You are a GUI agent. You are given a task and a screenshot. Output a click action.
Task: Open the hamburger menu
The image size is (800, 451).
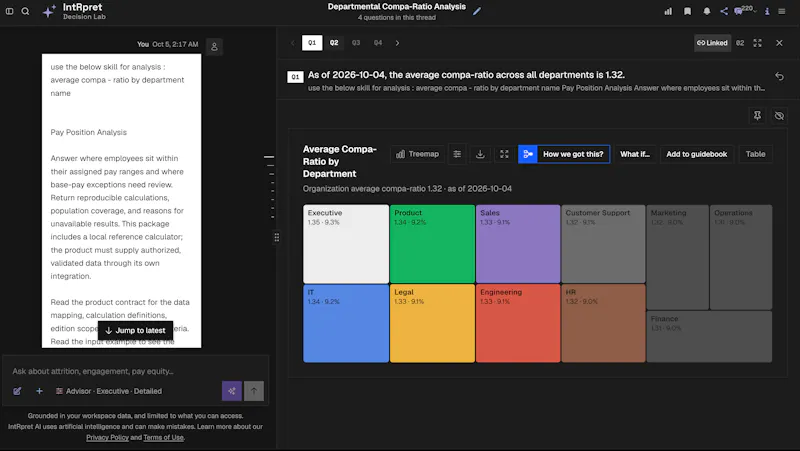click(781, 11)
